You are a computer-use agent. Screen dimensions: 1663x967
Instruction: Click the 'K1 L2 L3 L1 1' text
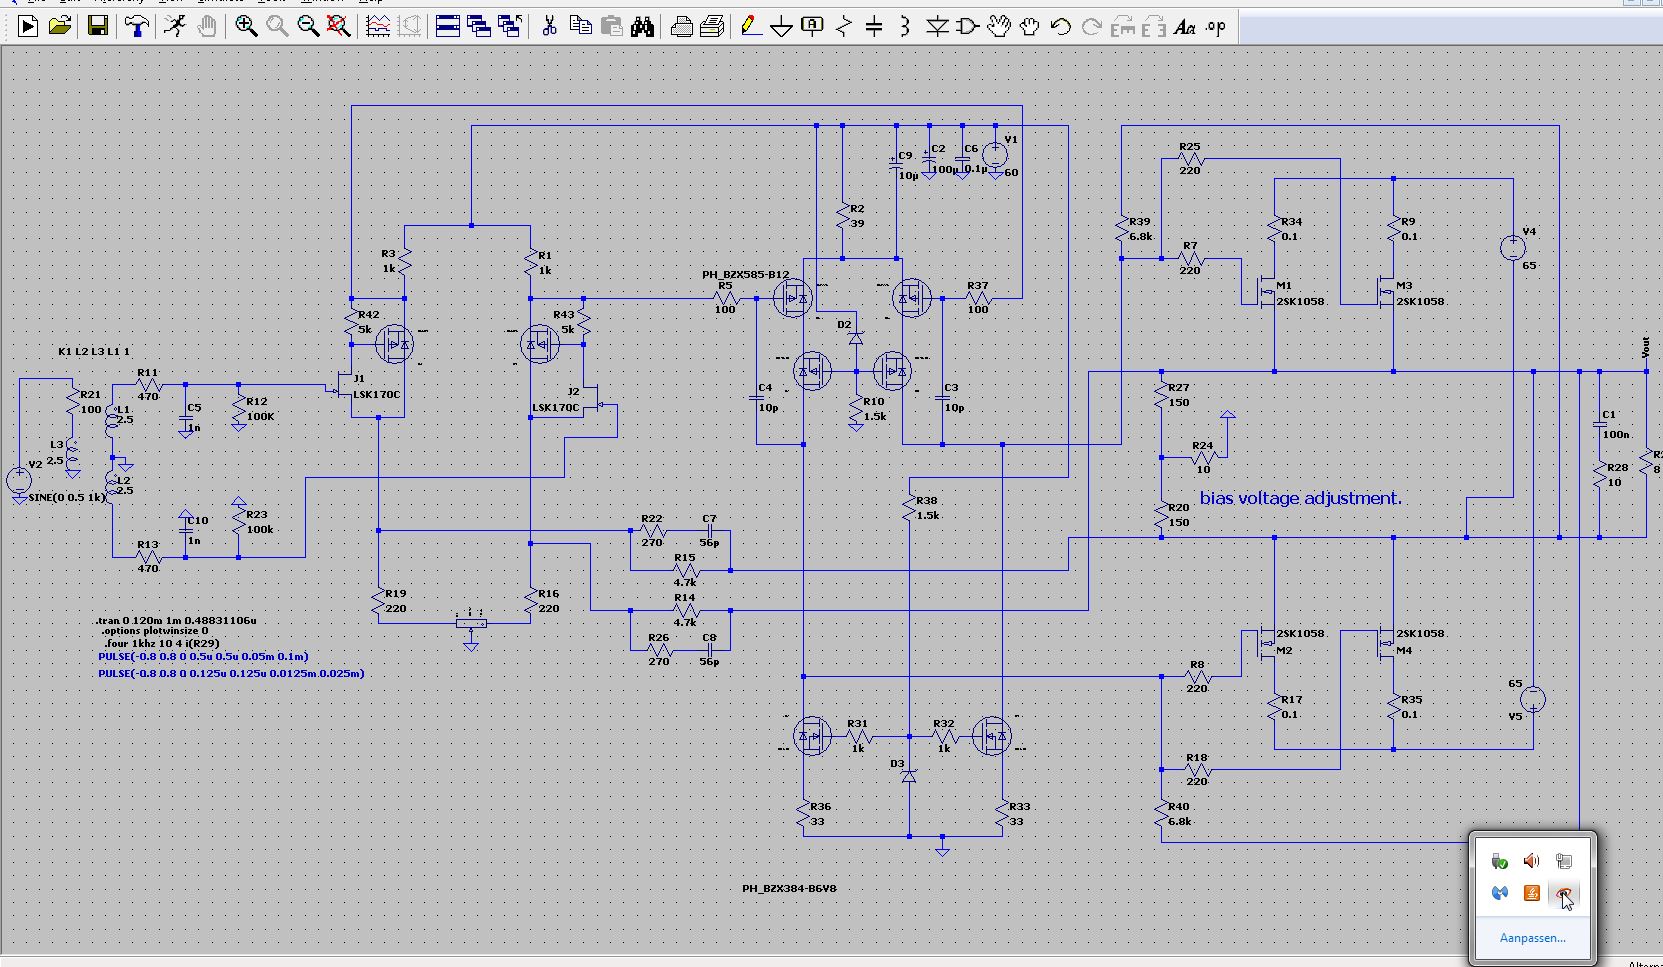click(94, 352)
